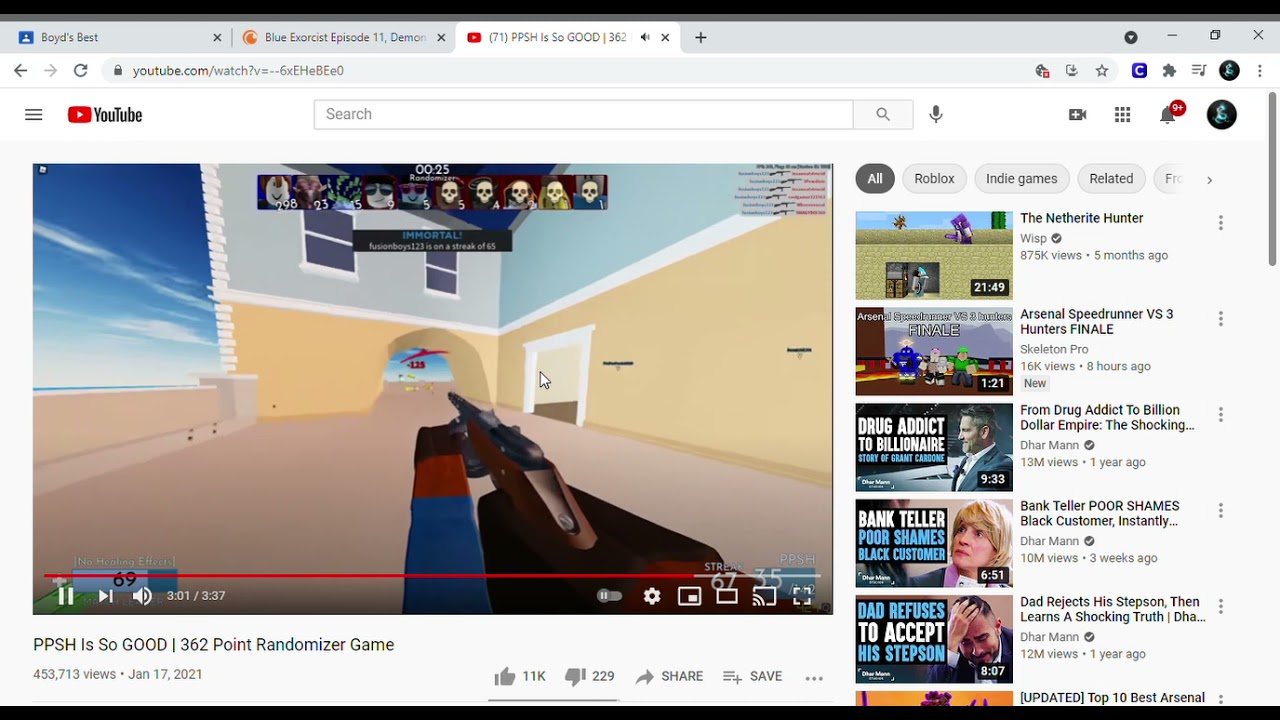
Task: Open the YouTube account avatar menu
Action: tap(1221, 115)
